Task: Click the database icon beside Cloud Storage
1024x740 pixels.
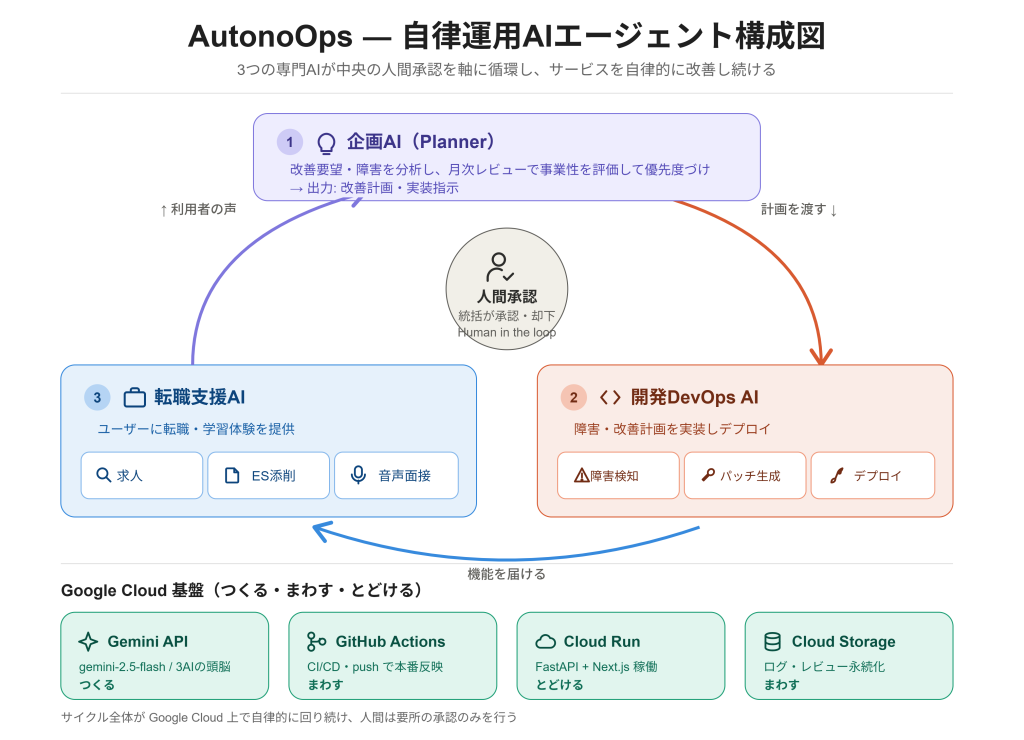Action: coord(773,641)
